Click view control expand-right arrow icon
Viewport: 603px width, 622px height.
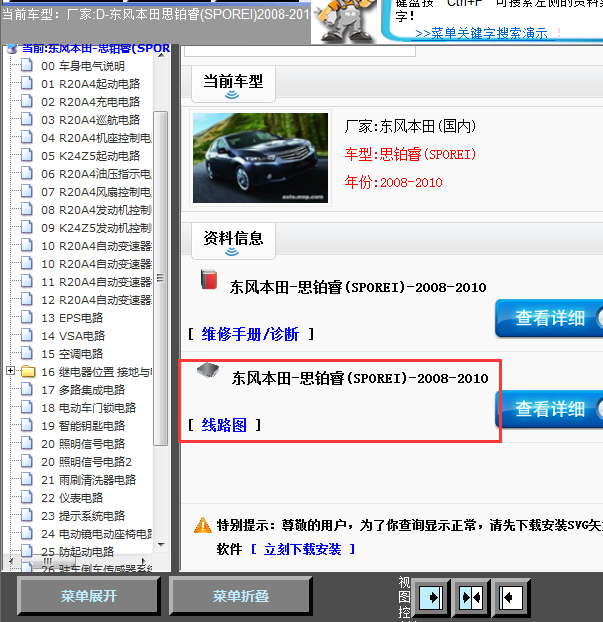tap(431, 597)
